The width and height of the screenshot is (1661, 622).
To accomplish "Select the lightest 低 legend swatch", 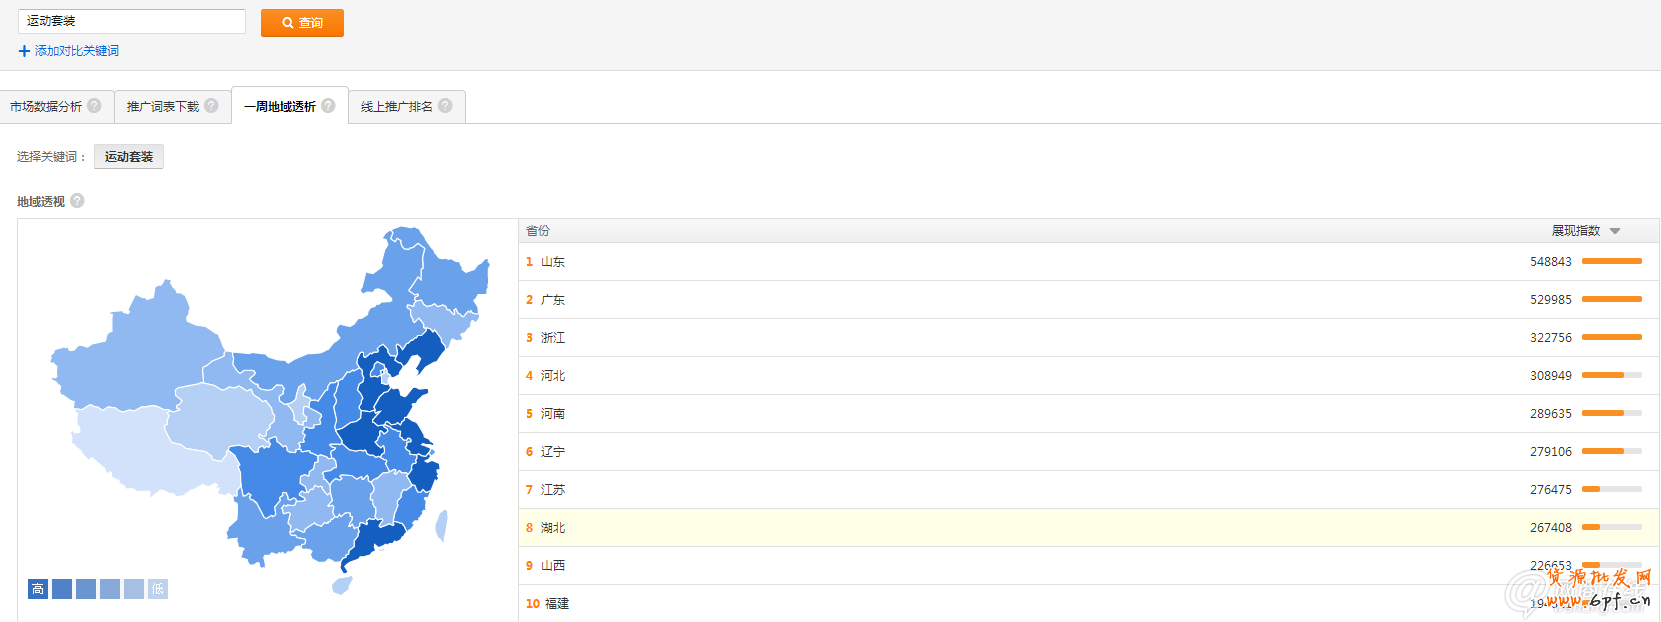I will 157,589.
